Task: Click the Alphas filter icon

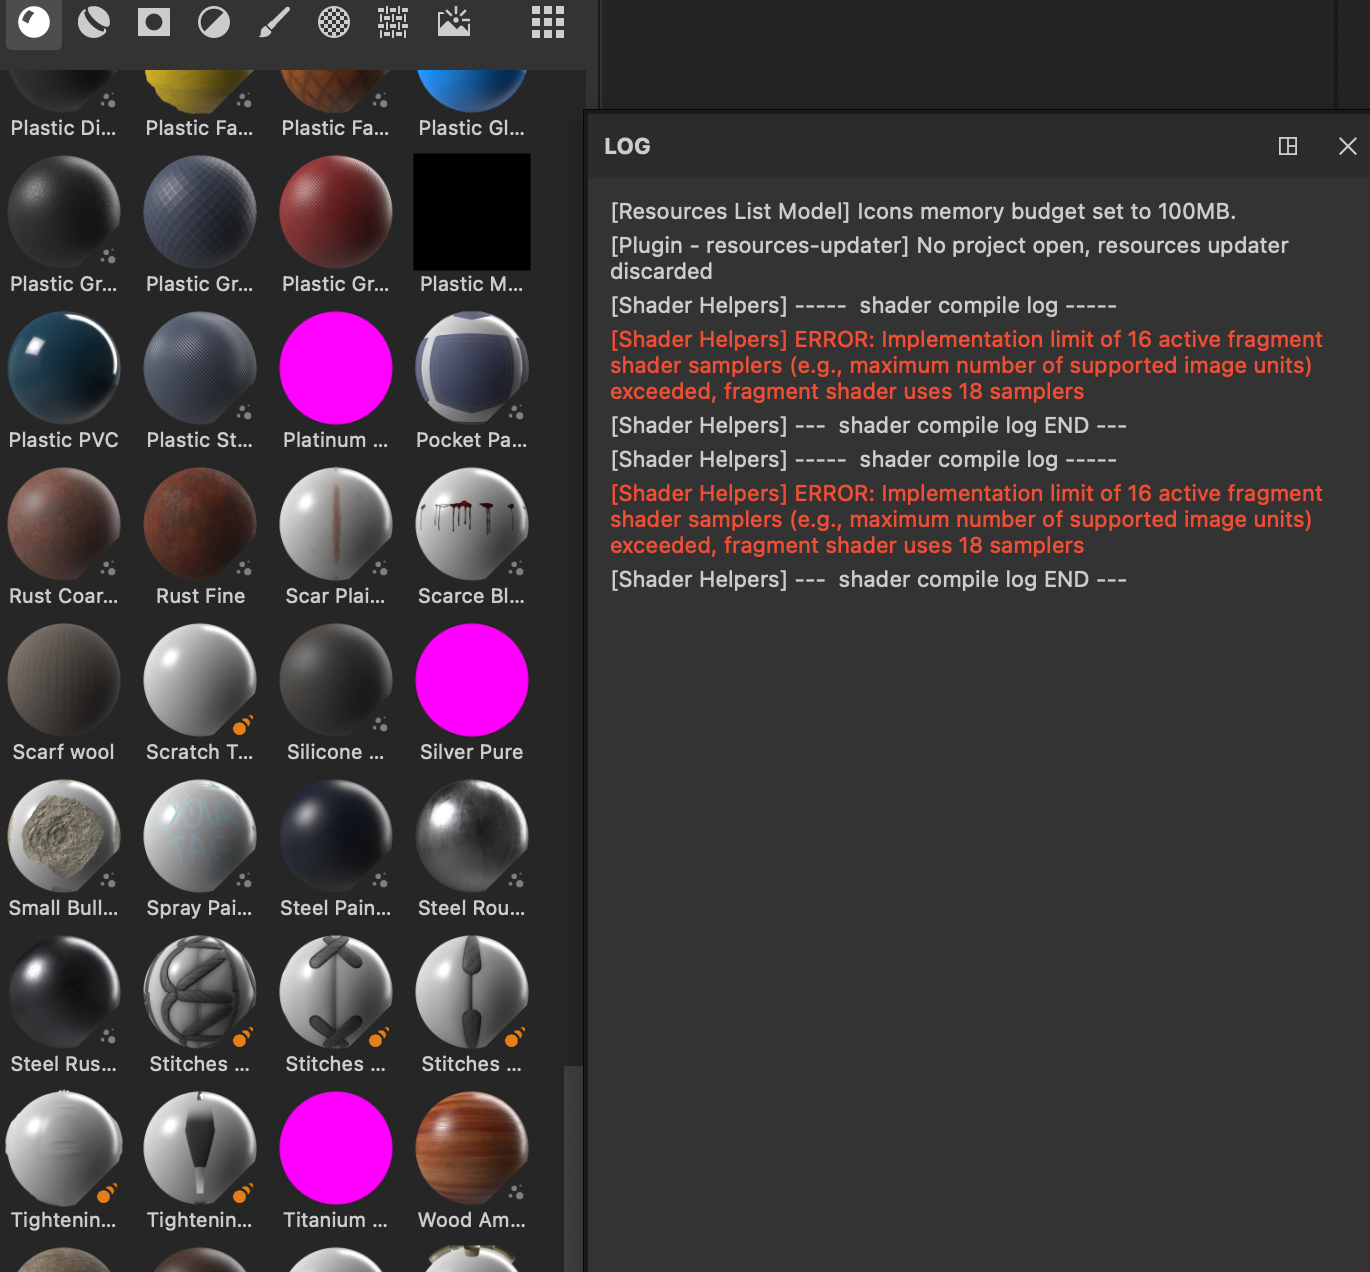Action: click(334, 22)
